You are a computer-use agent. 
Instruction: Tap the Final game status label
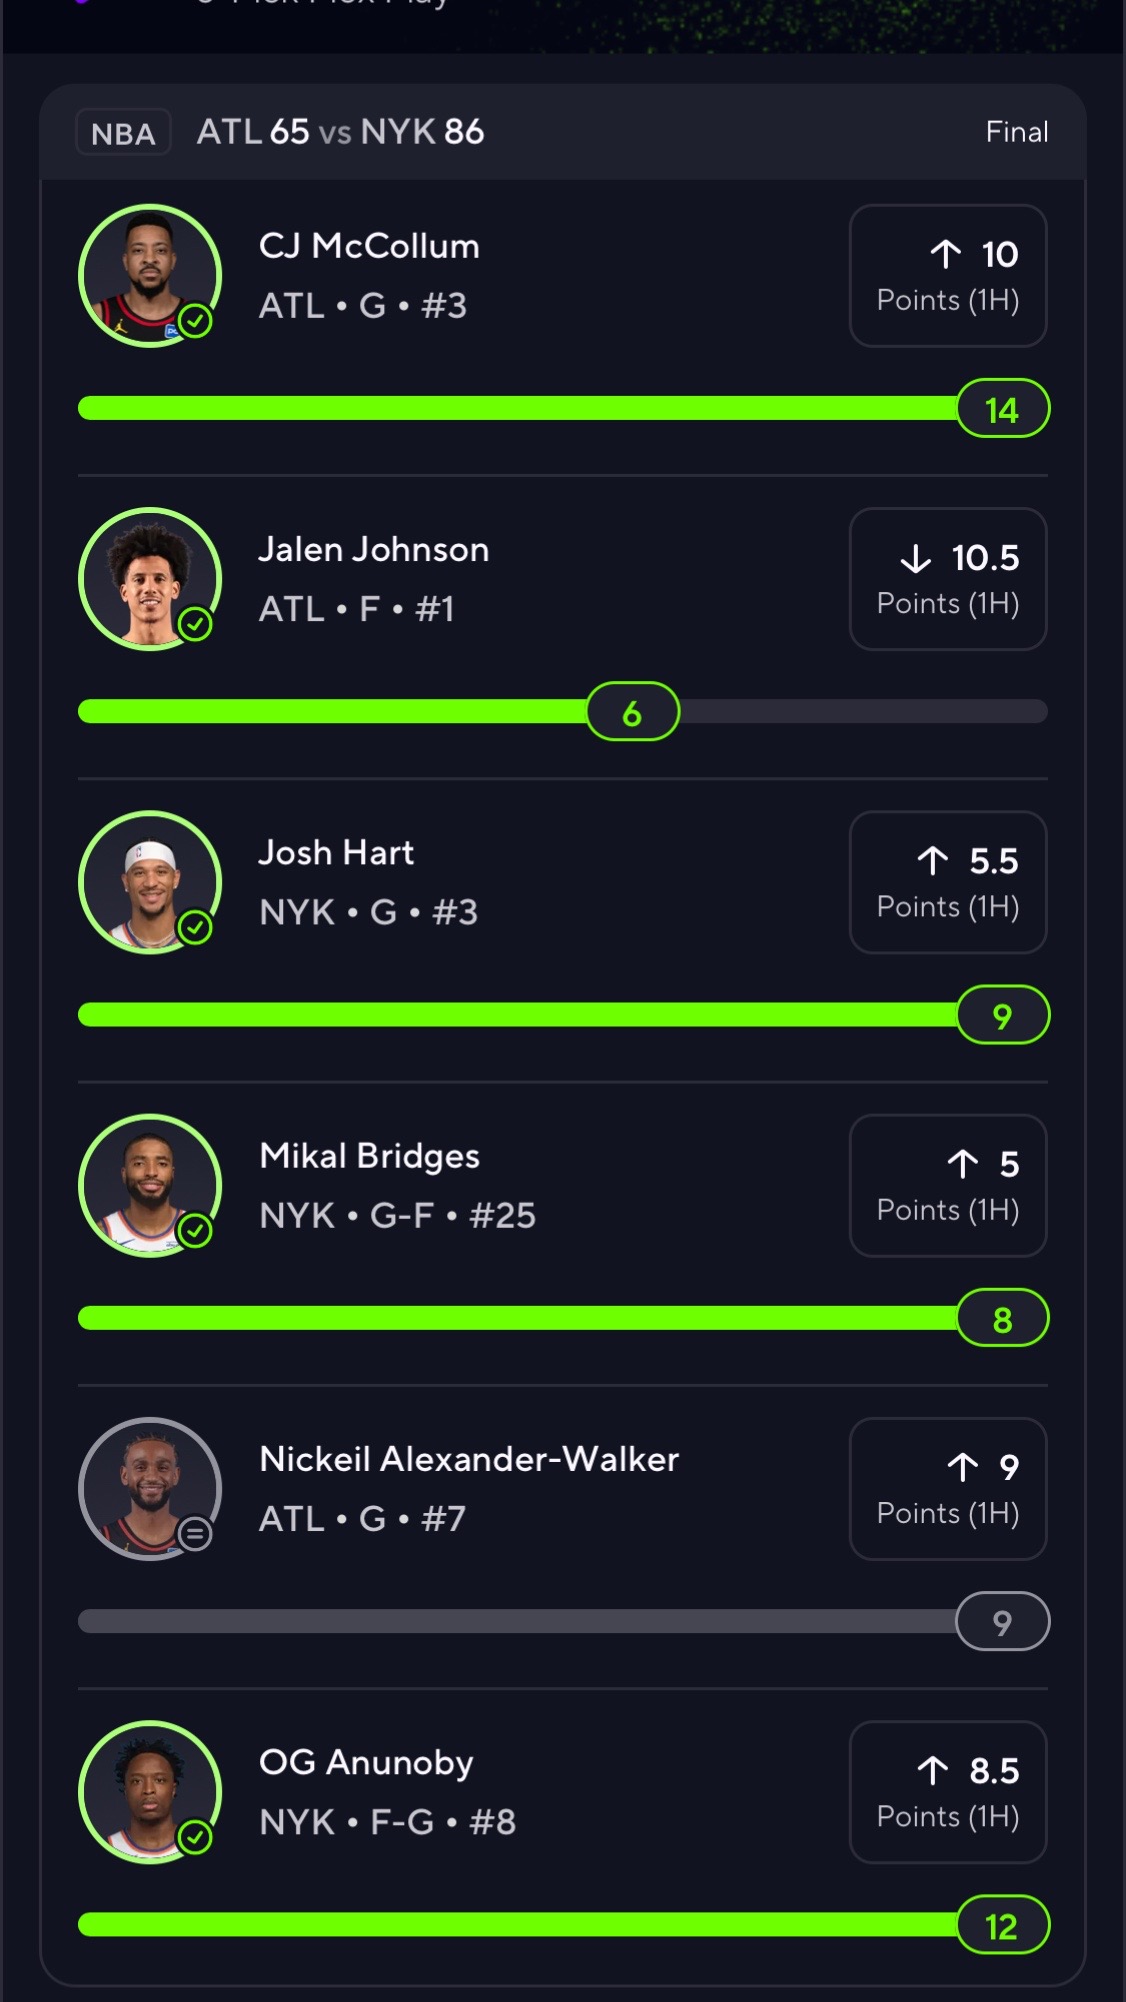point(1017,132)
